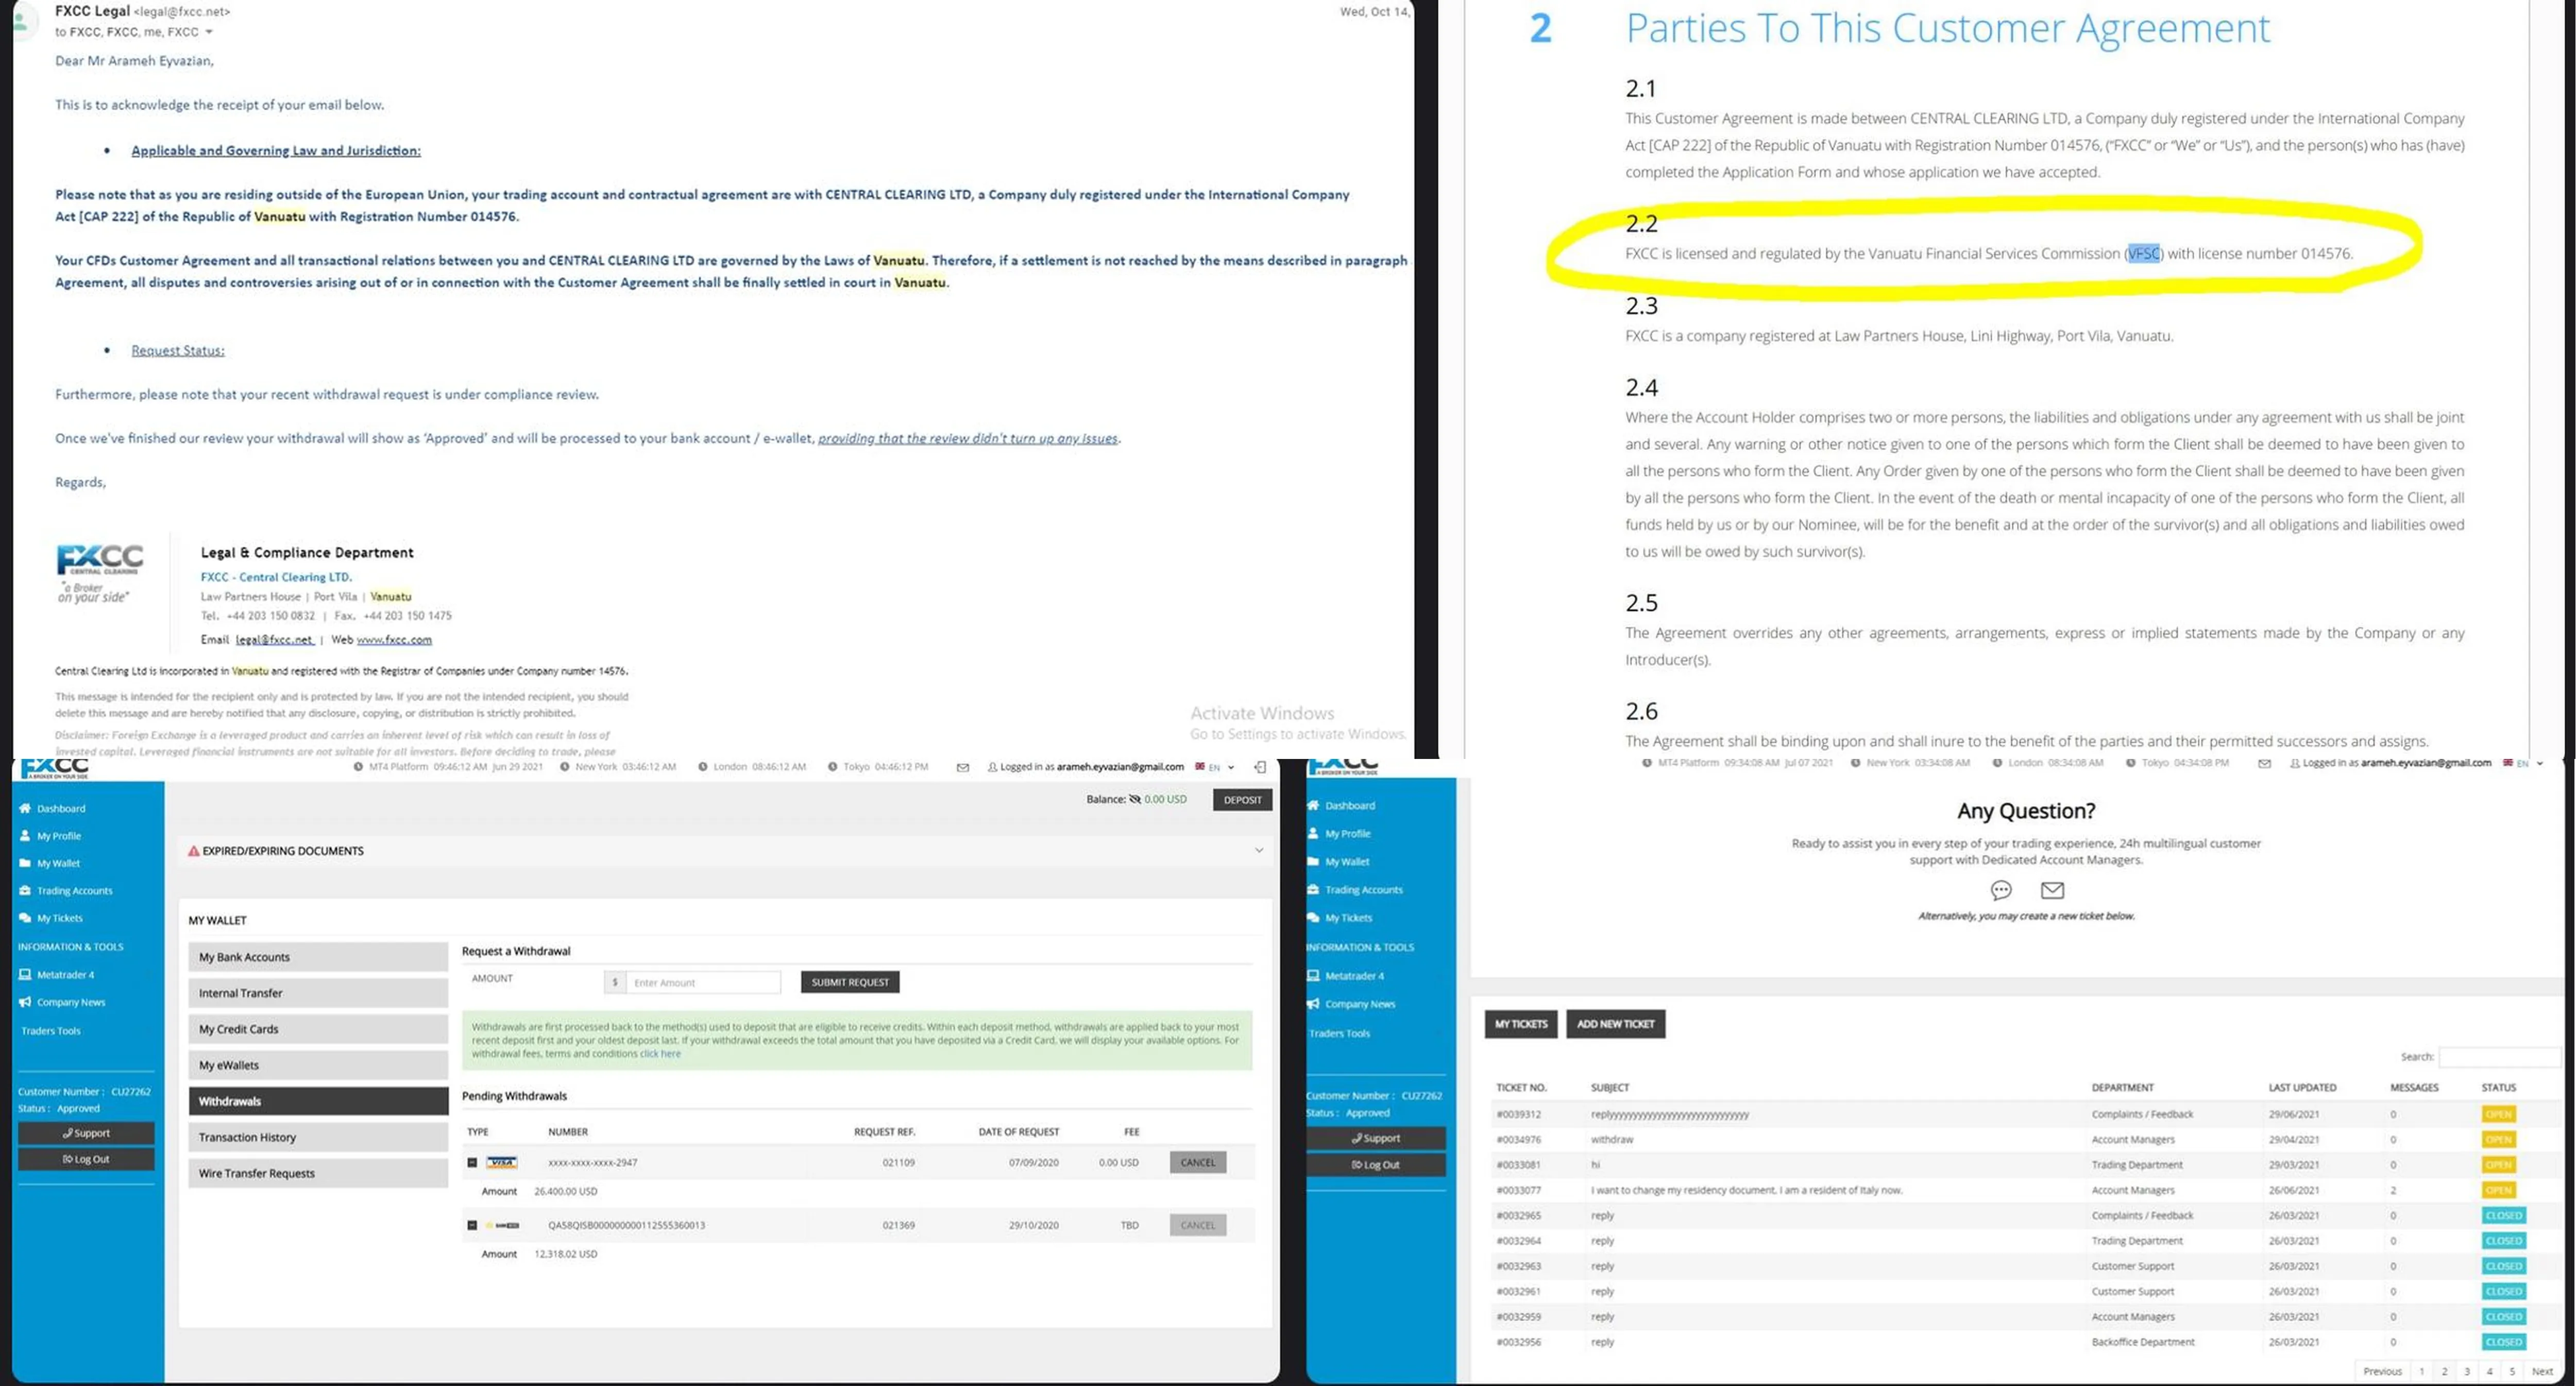Click the Trading Accounts briefcase icon in wallet sidebar

[25, 890]
